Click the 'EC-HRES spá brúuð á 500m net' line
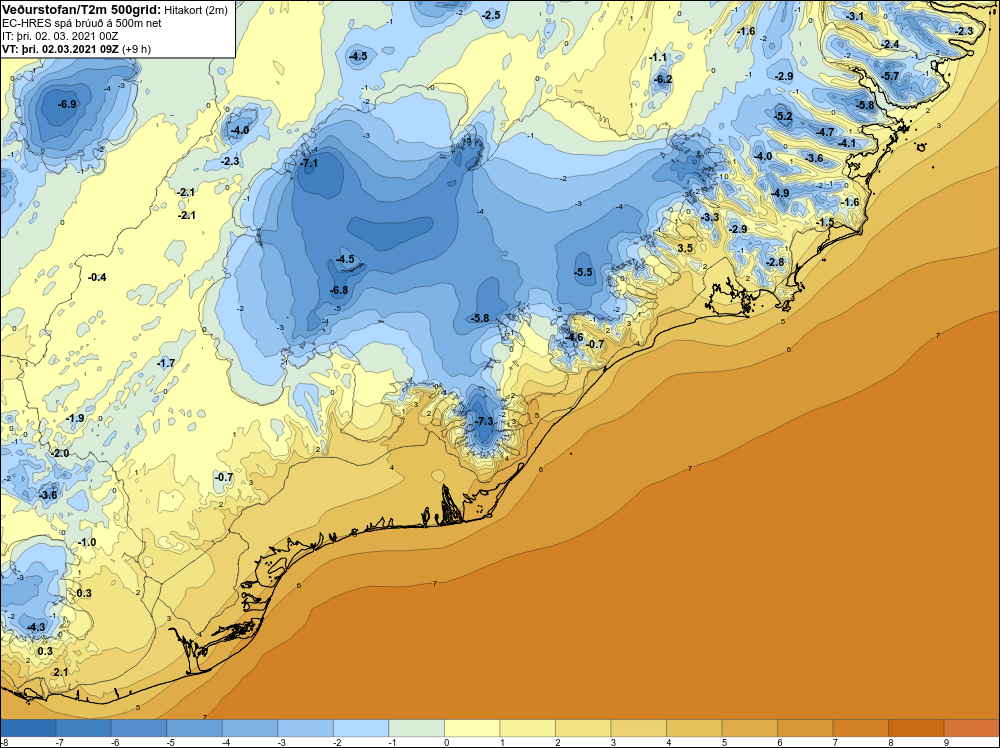1000x748 pixels. pos(82,23)
